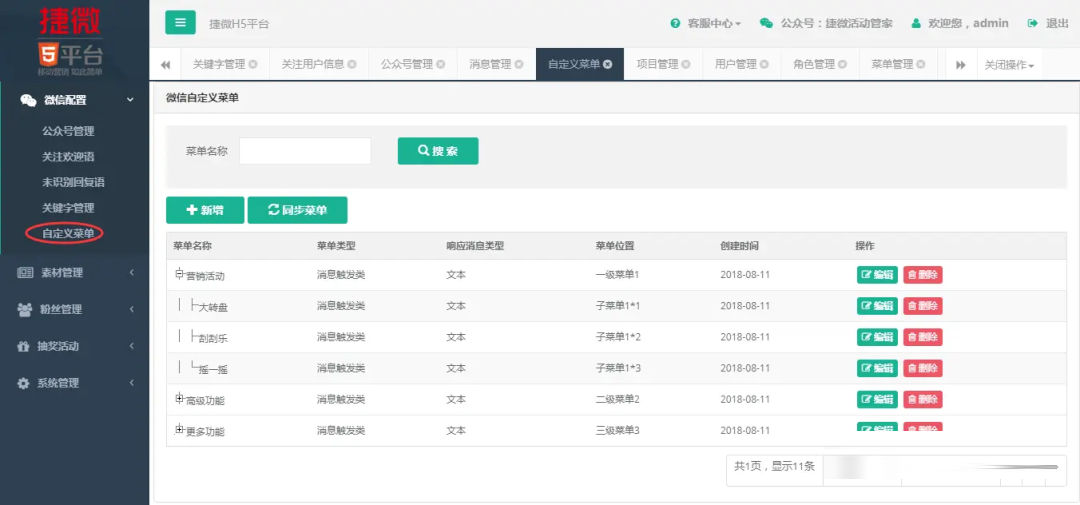Click the 退出 logout icon in header
The height and width of the screenshot is (505, 1080).
[1032, 23]
